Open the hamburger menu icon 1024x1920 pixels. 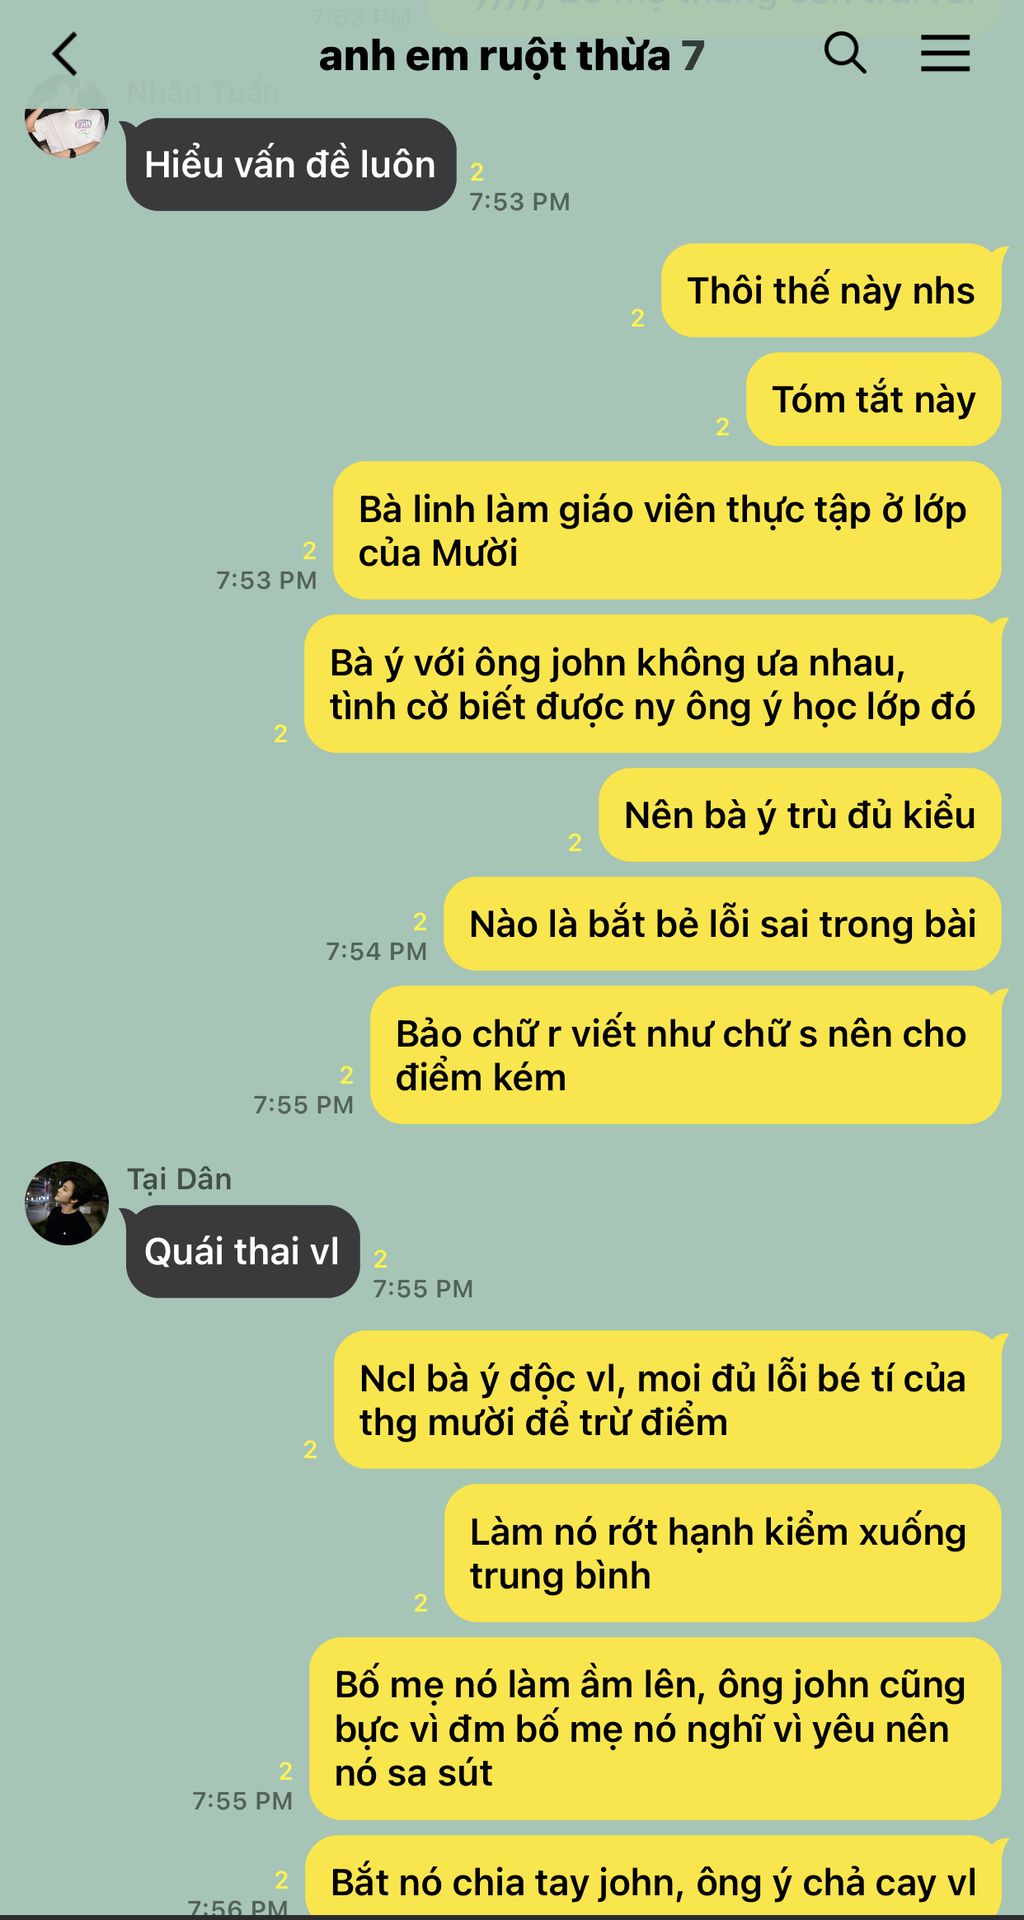[945, 53]
